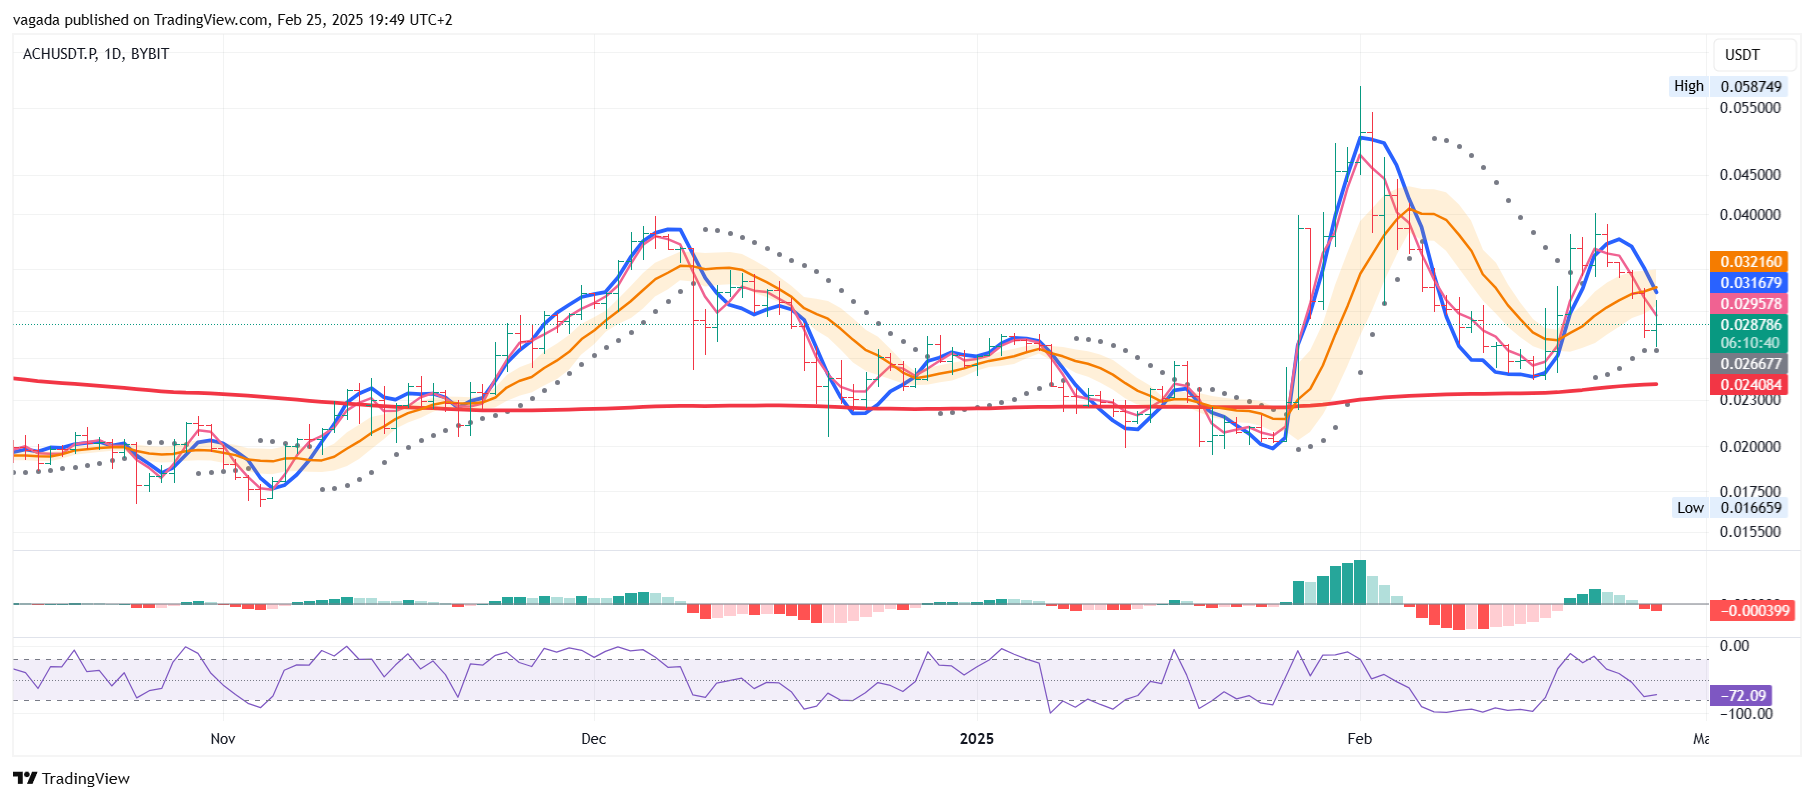Screen dimensions: 1814x800
Task: Click the Feb label on time axis
Action: (1359, 739)
